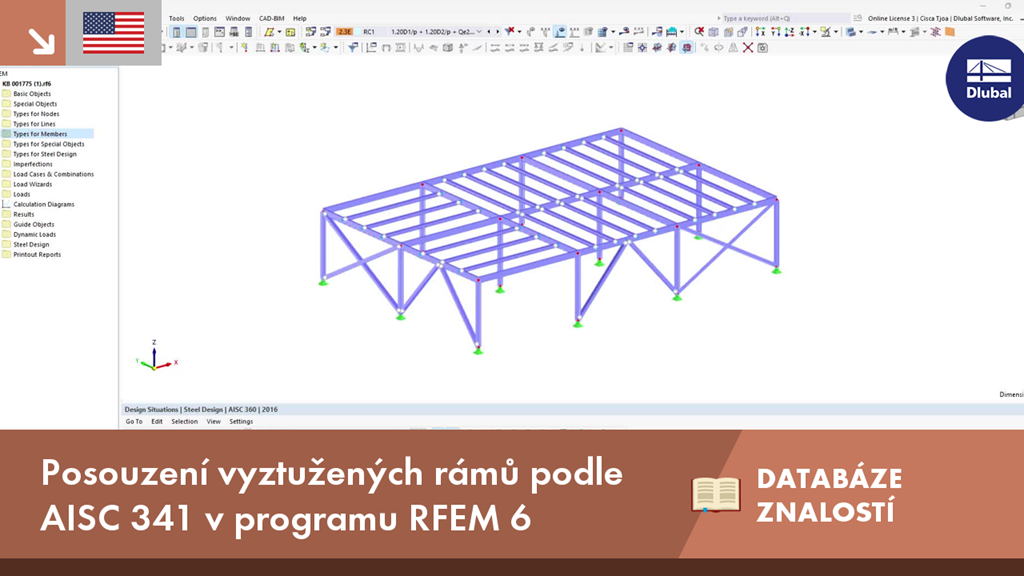Image resolution: width=1024 pixels, height=576 pixels.
Task: Toggle the highlighted red display icon in second toolbar
Action: pos(687,48)
